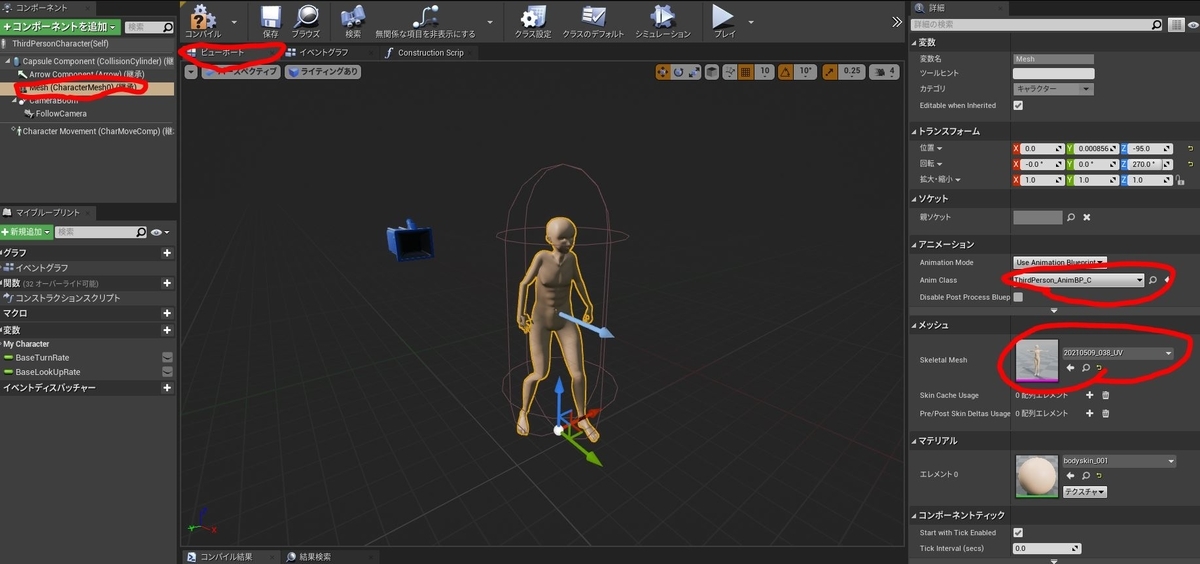
Task: Click the 新規追加 button in My Blueprint
Action: pos(25,232)
